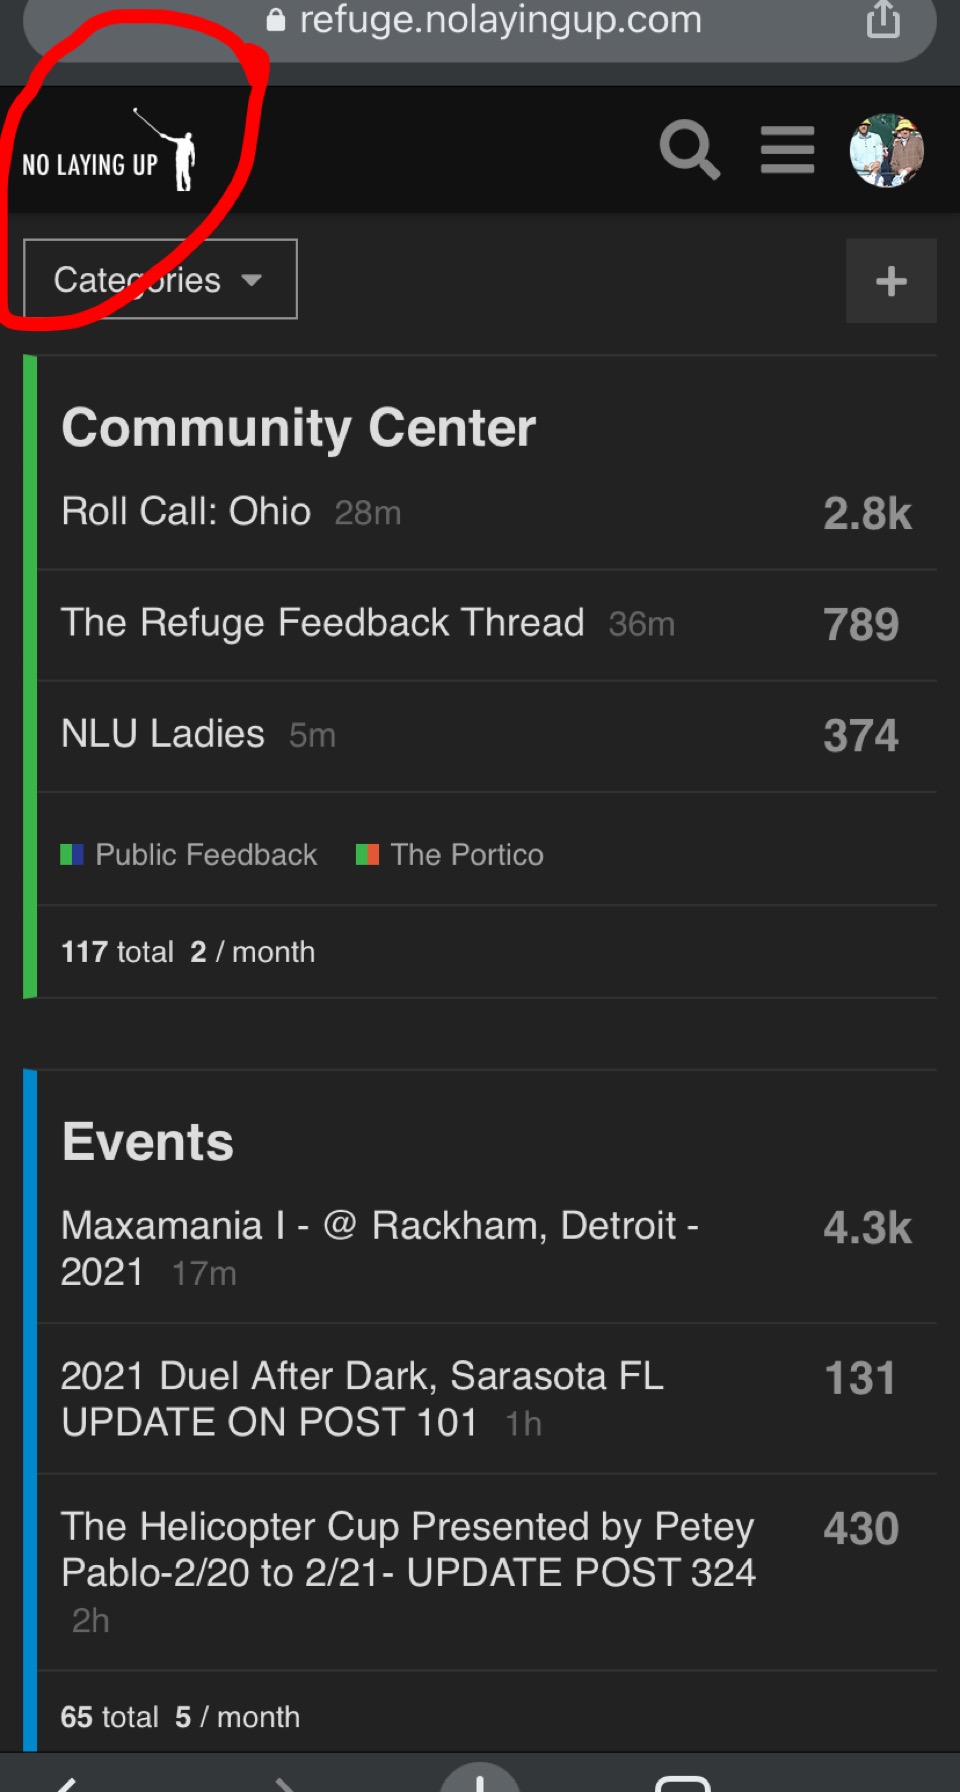
Task: Open the forum search icon
Action: (x=690, y=151)
